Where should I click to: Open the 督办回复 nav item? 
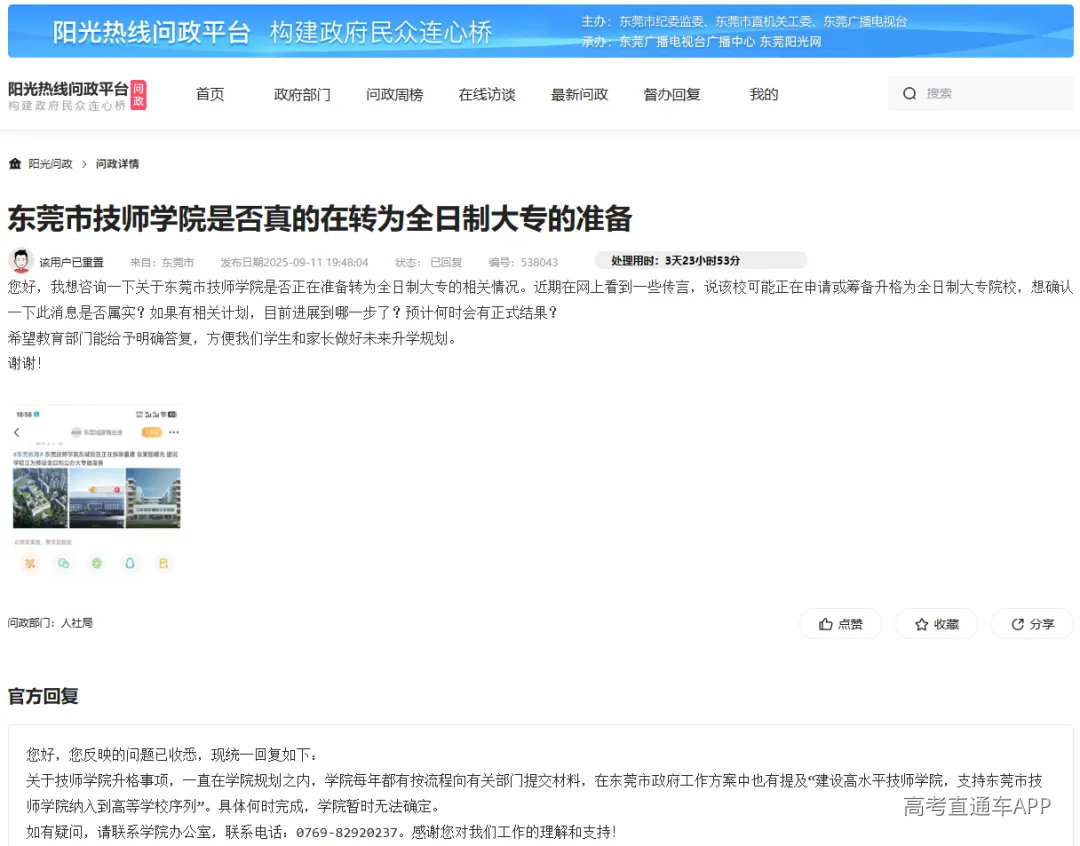pyautogui.click(x=672, y=94)
